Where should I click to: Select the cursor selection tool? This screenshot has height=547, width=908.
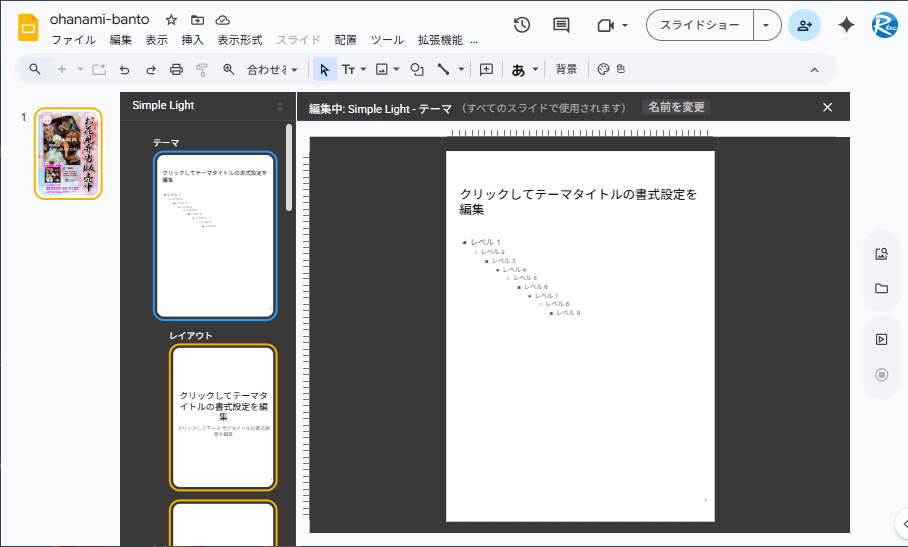[323, 70]
